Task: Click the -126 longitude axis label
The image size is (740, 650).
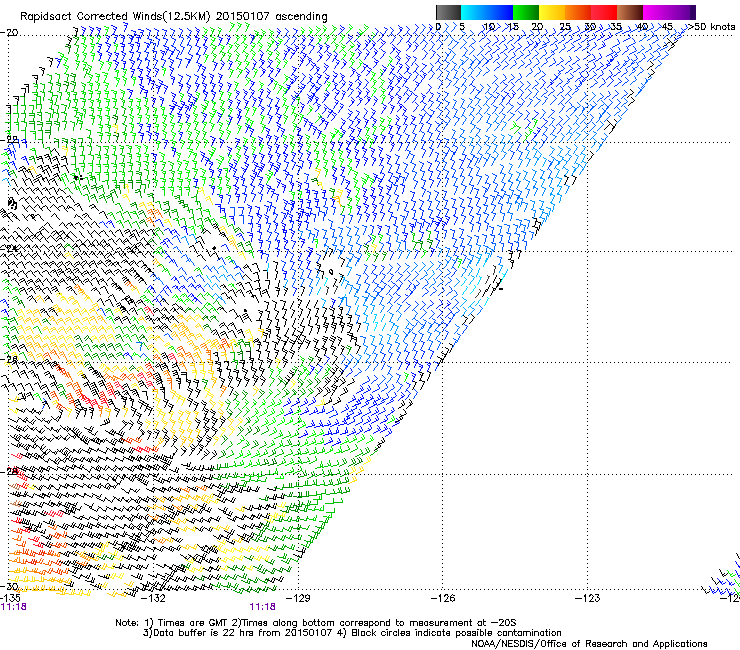Action: point(443,598)
